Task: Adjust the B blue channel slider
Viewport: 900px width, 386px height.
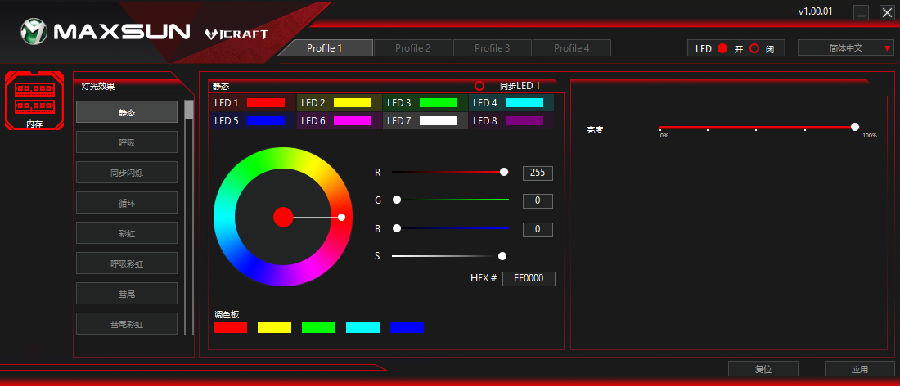Action: coord(451,228)
